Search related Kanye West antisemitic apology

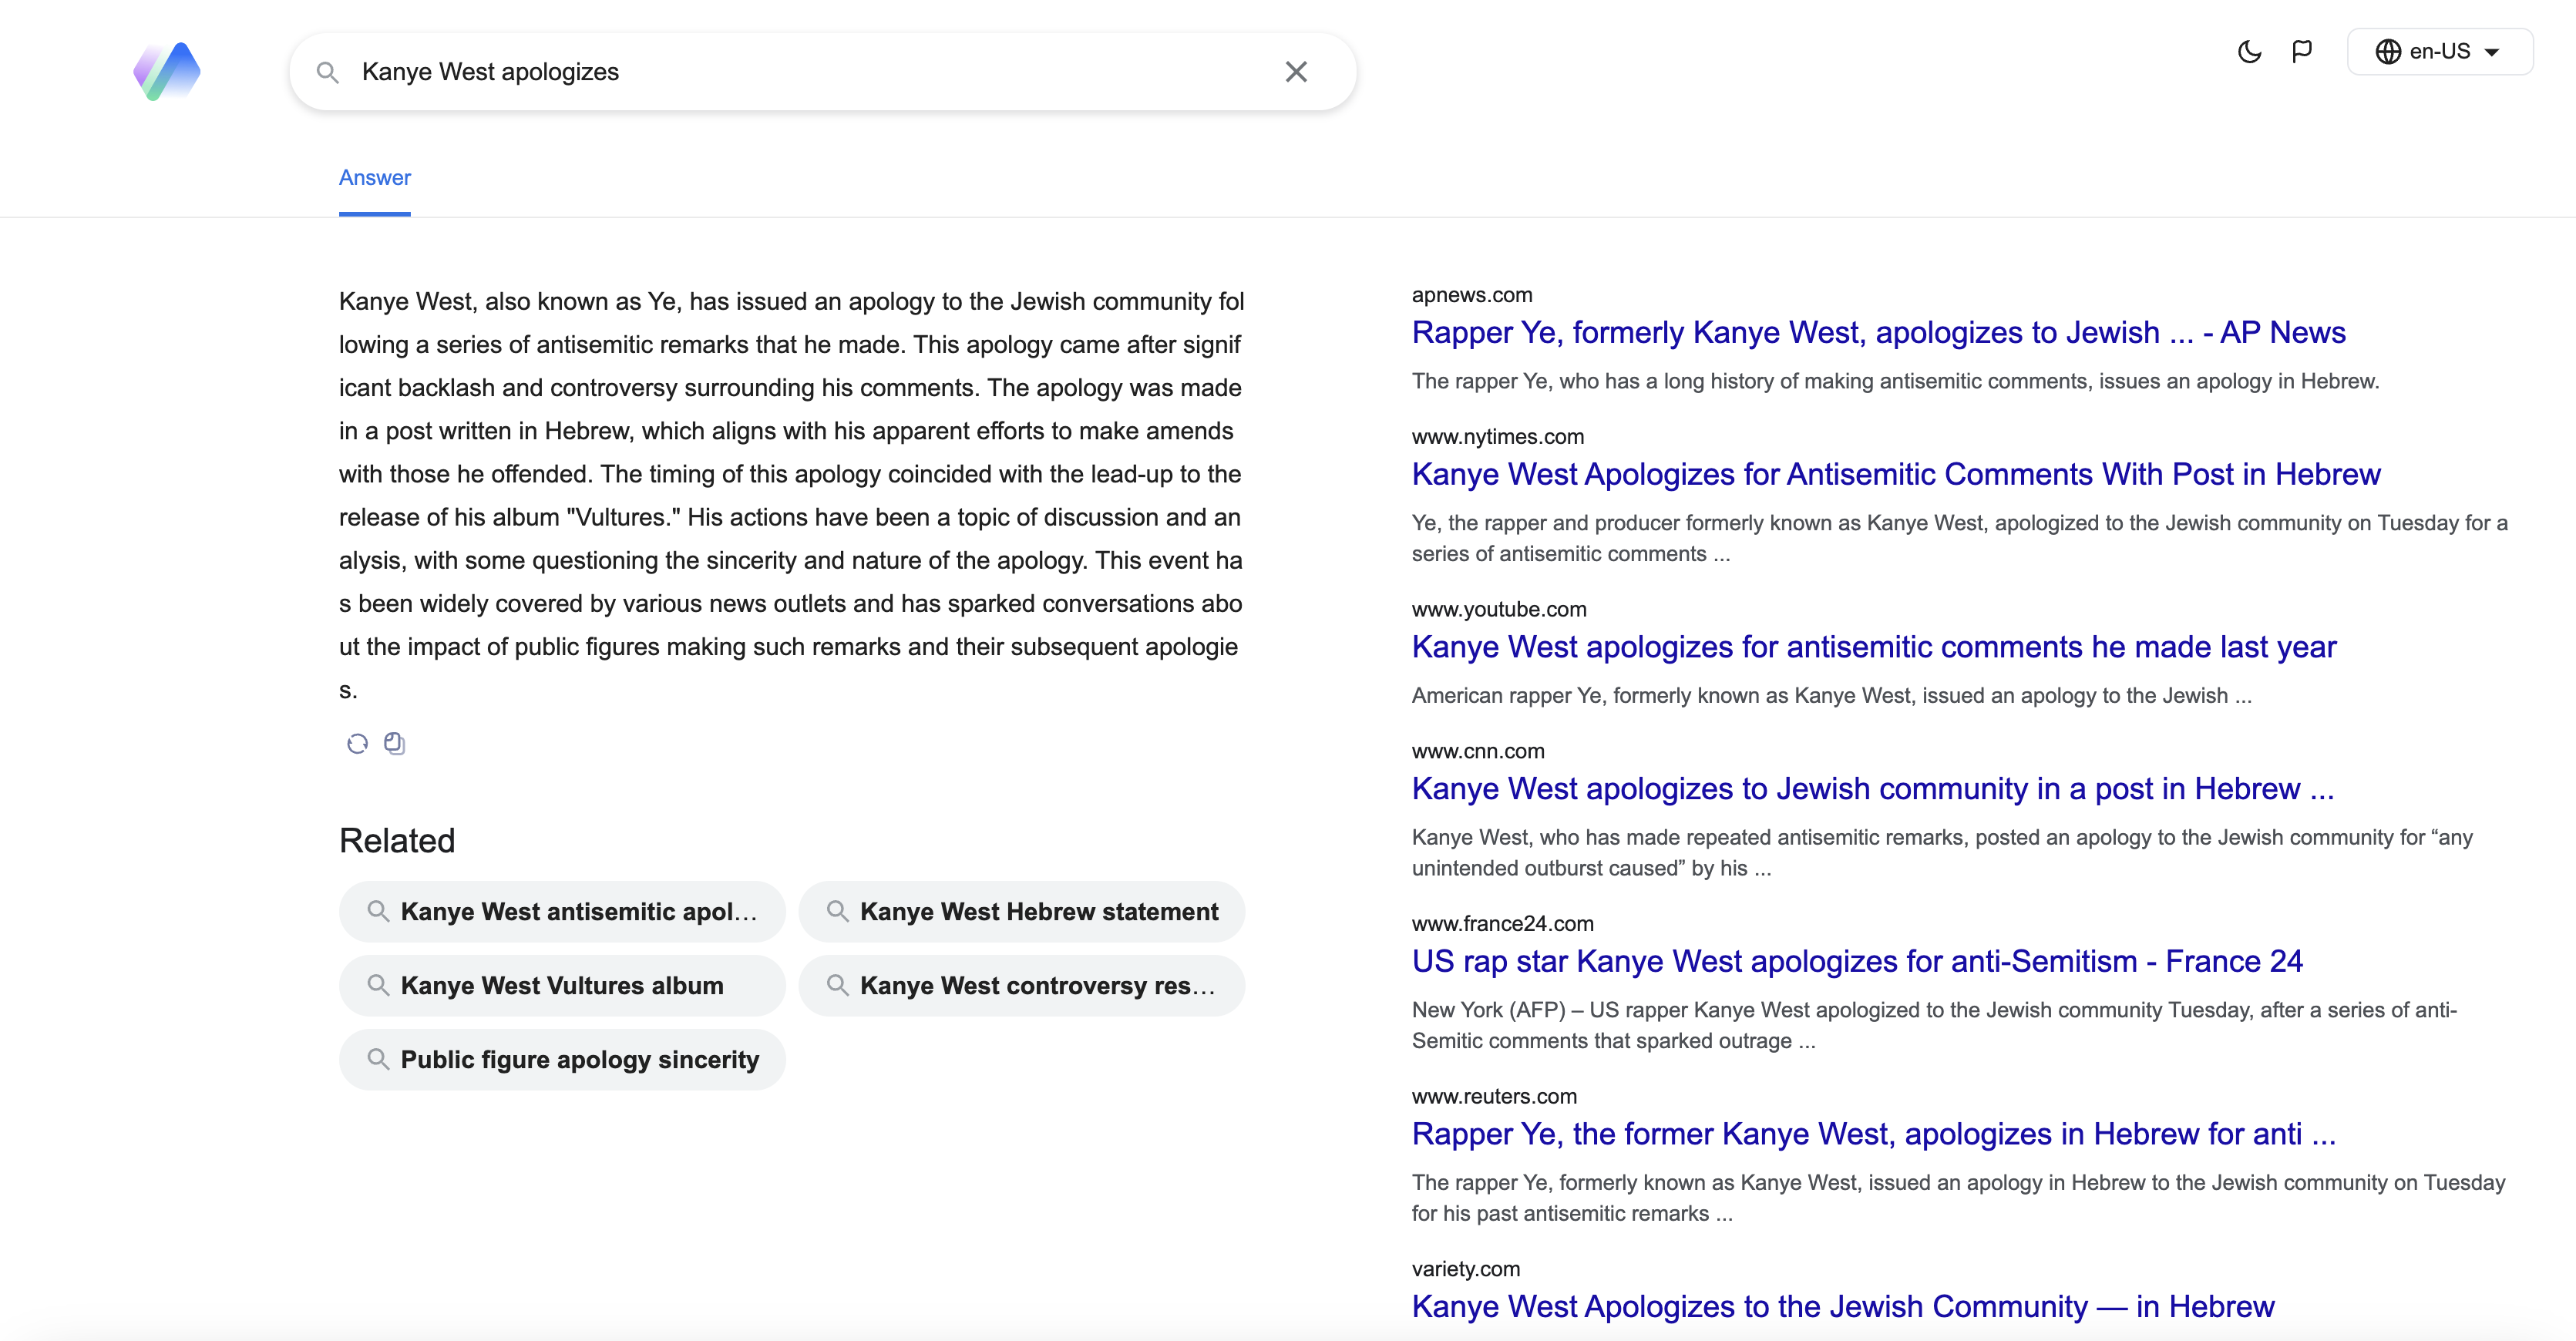pos(562,911)
